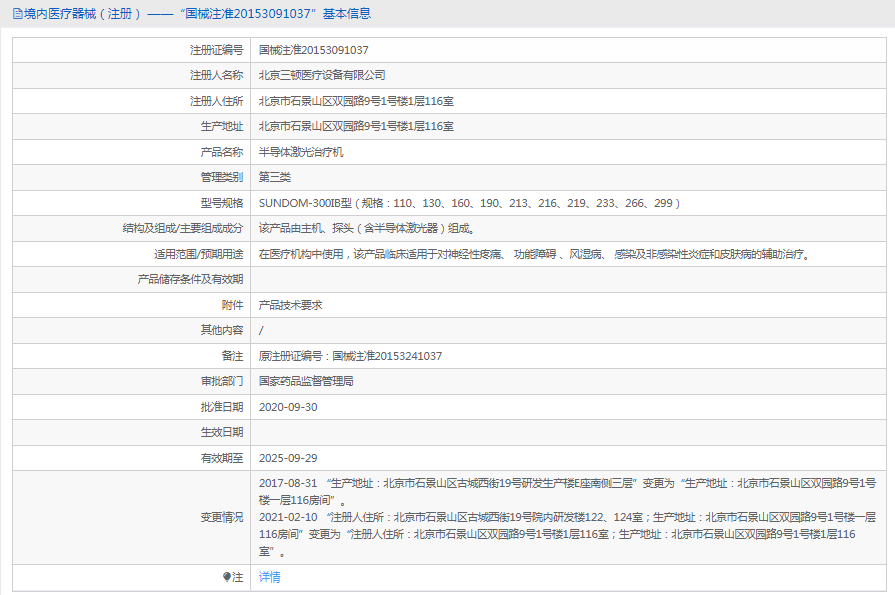This screenshot has height=595, width=895.
Task: Click the 生产地址 row label
Action: tap(222, 125)
